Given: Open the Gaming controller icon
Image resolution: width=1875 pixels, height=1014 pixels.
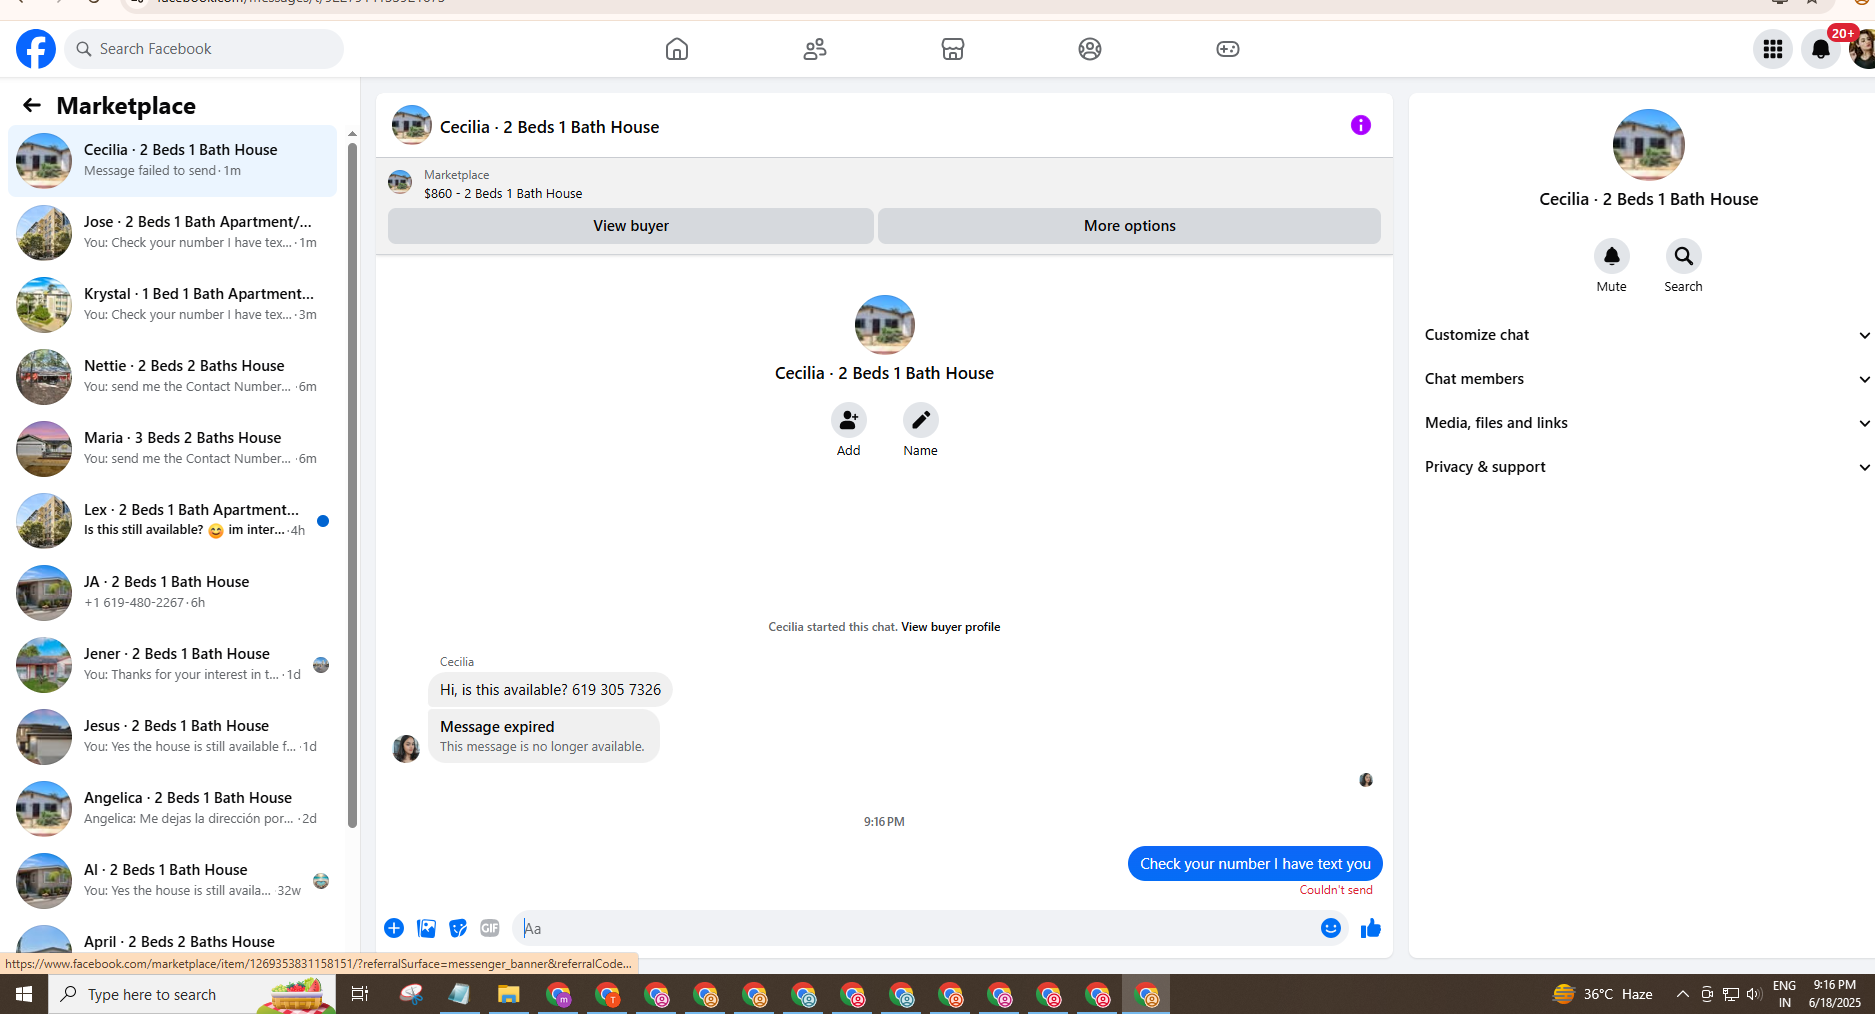Looking at the screenshot, I should 1228,49.
